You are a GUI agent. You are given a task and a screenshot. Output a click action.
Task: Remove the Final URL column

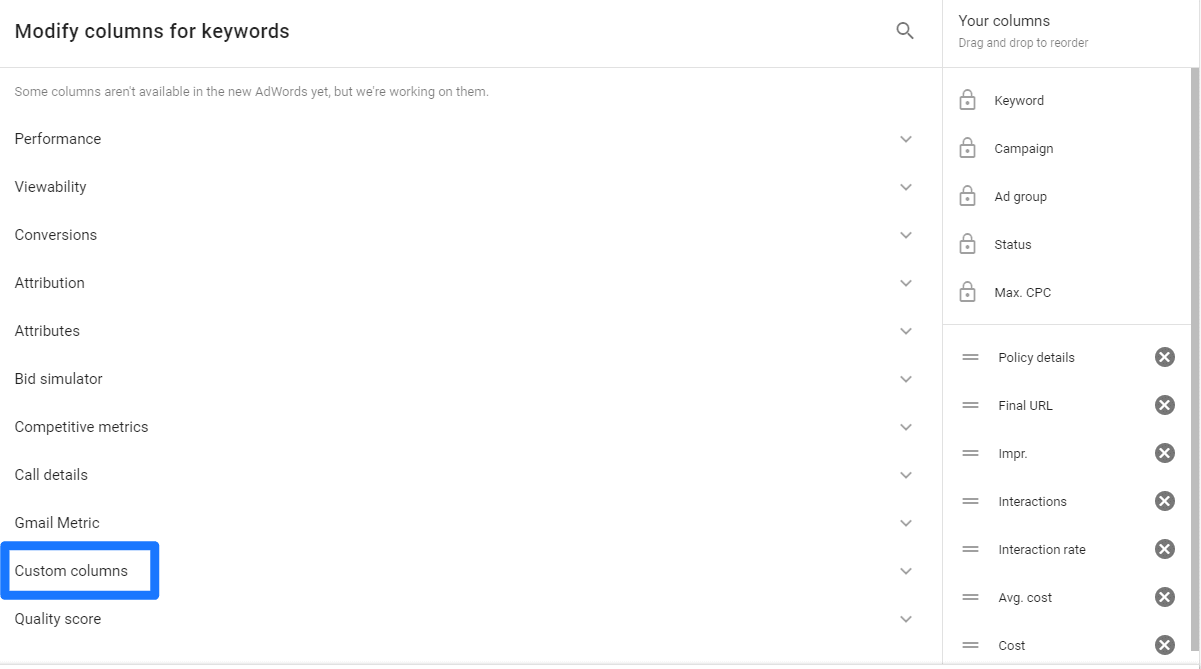pyautogui.click(x=1165, y=405)
